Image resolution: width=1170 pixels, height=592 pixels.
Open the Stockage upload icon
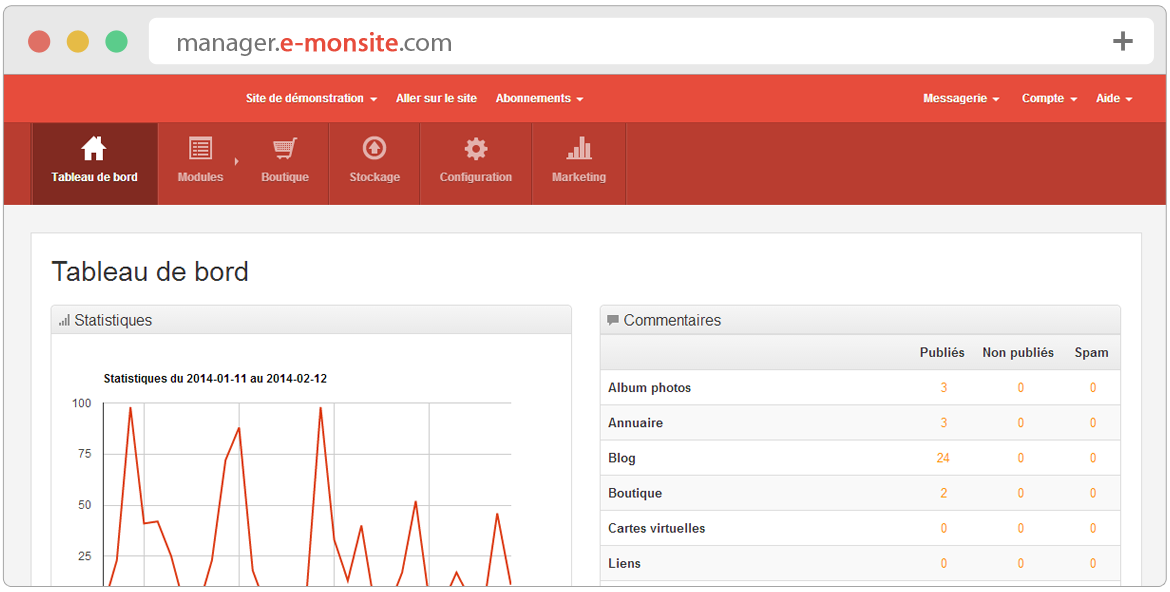click(x=375, y=148)
